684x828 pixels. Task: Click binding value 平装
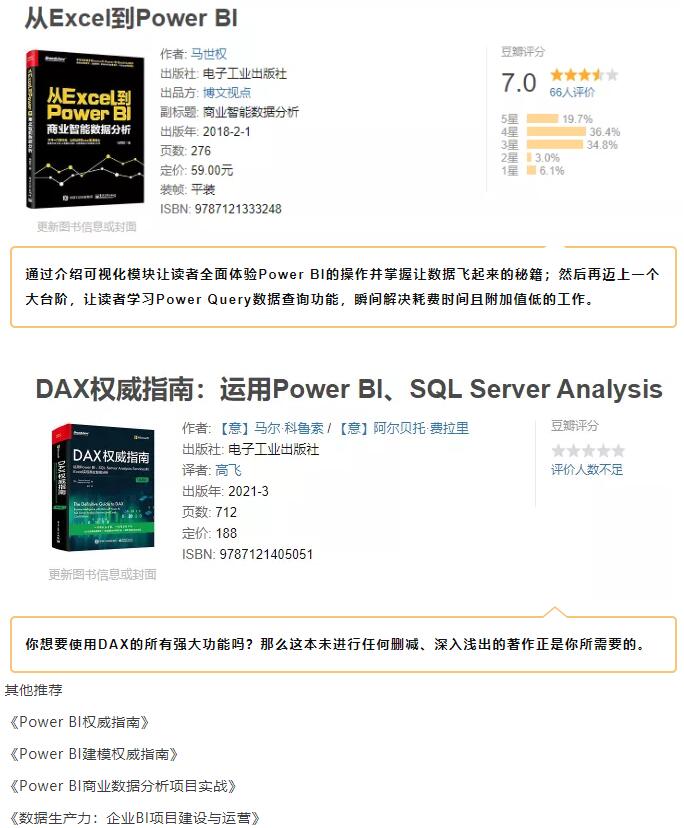pos(203,190)
